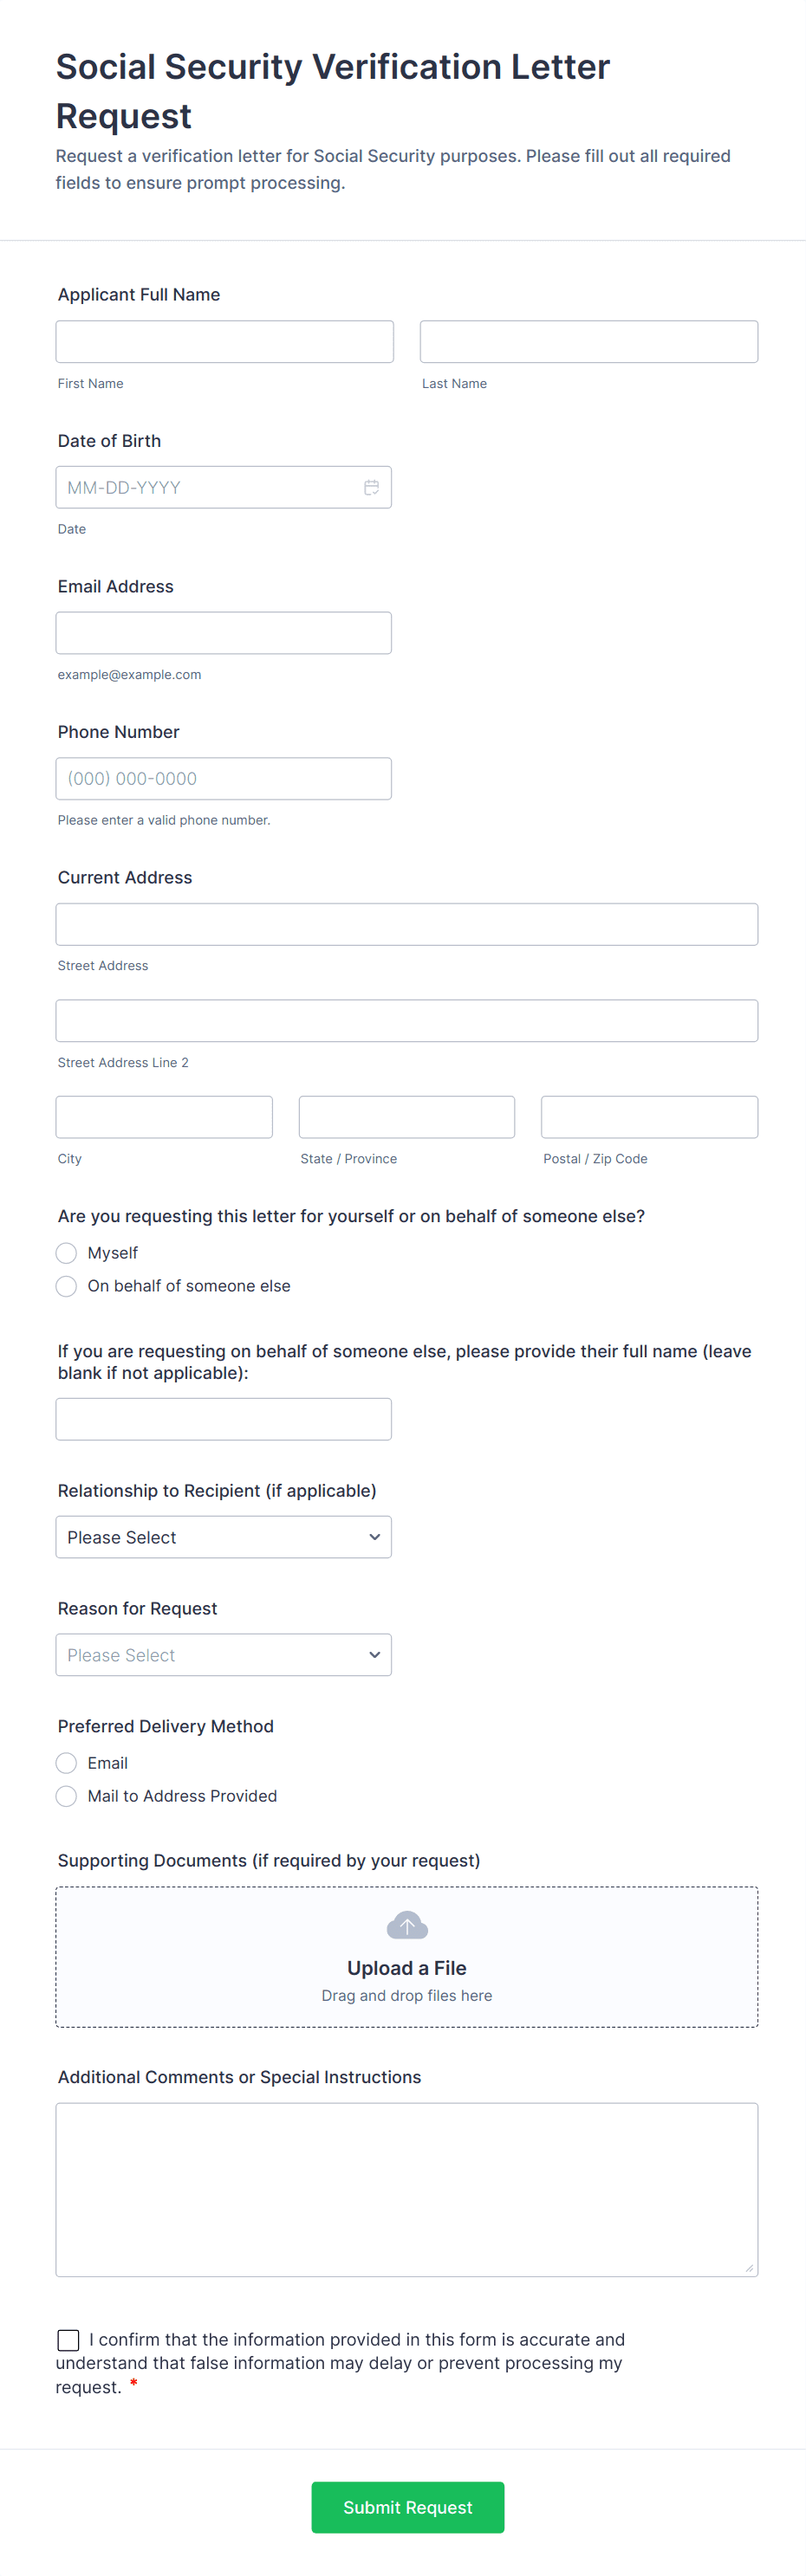The image size is (806, 2576).
Task: Open the Date of Birth calendar picker icon
Action: (371, 487)
